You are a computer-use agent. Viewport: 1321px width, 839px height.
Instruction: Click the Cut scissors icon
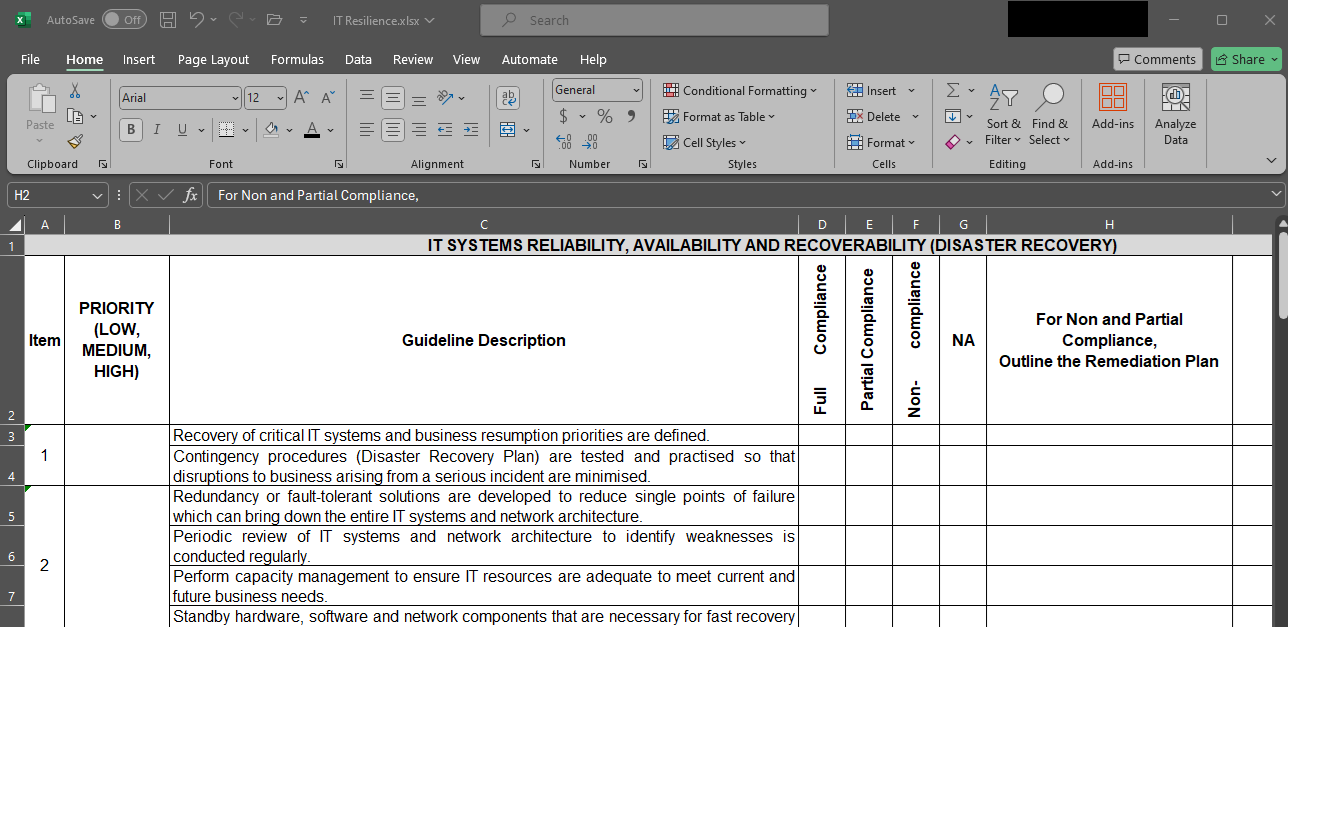click(x=75, y=91)
